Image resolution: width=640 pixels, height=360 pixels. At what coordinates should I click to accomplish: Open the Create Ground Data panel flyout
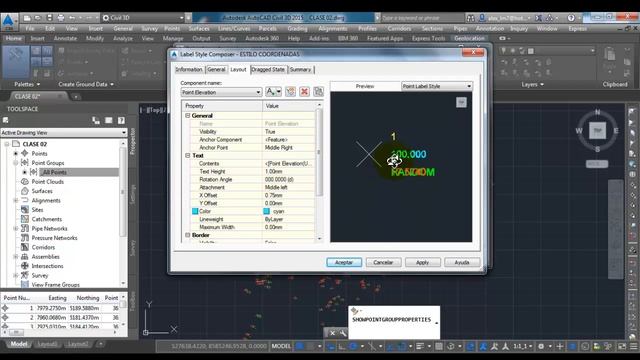[86, 84]
